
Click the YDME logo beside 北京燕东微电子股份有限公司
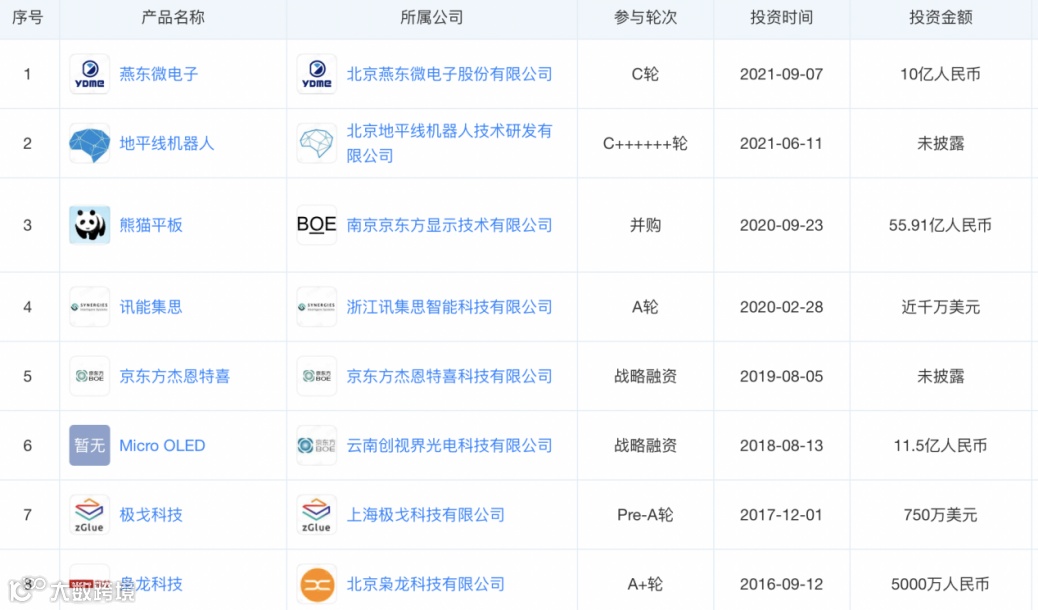click(x=316, y=74)
